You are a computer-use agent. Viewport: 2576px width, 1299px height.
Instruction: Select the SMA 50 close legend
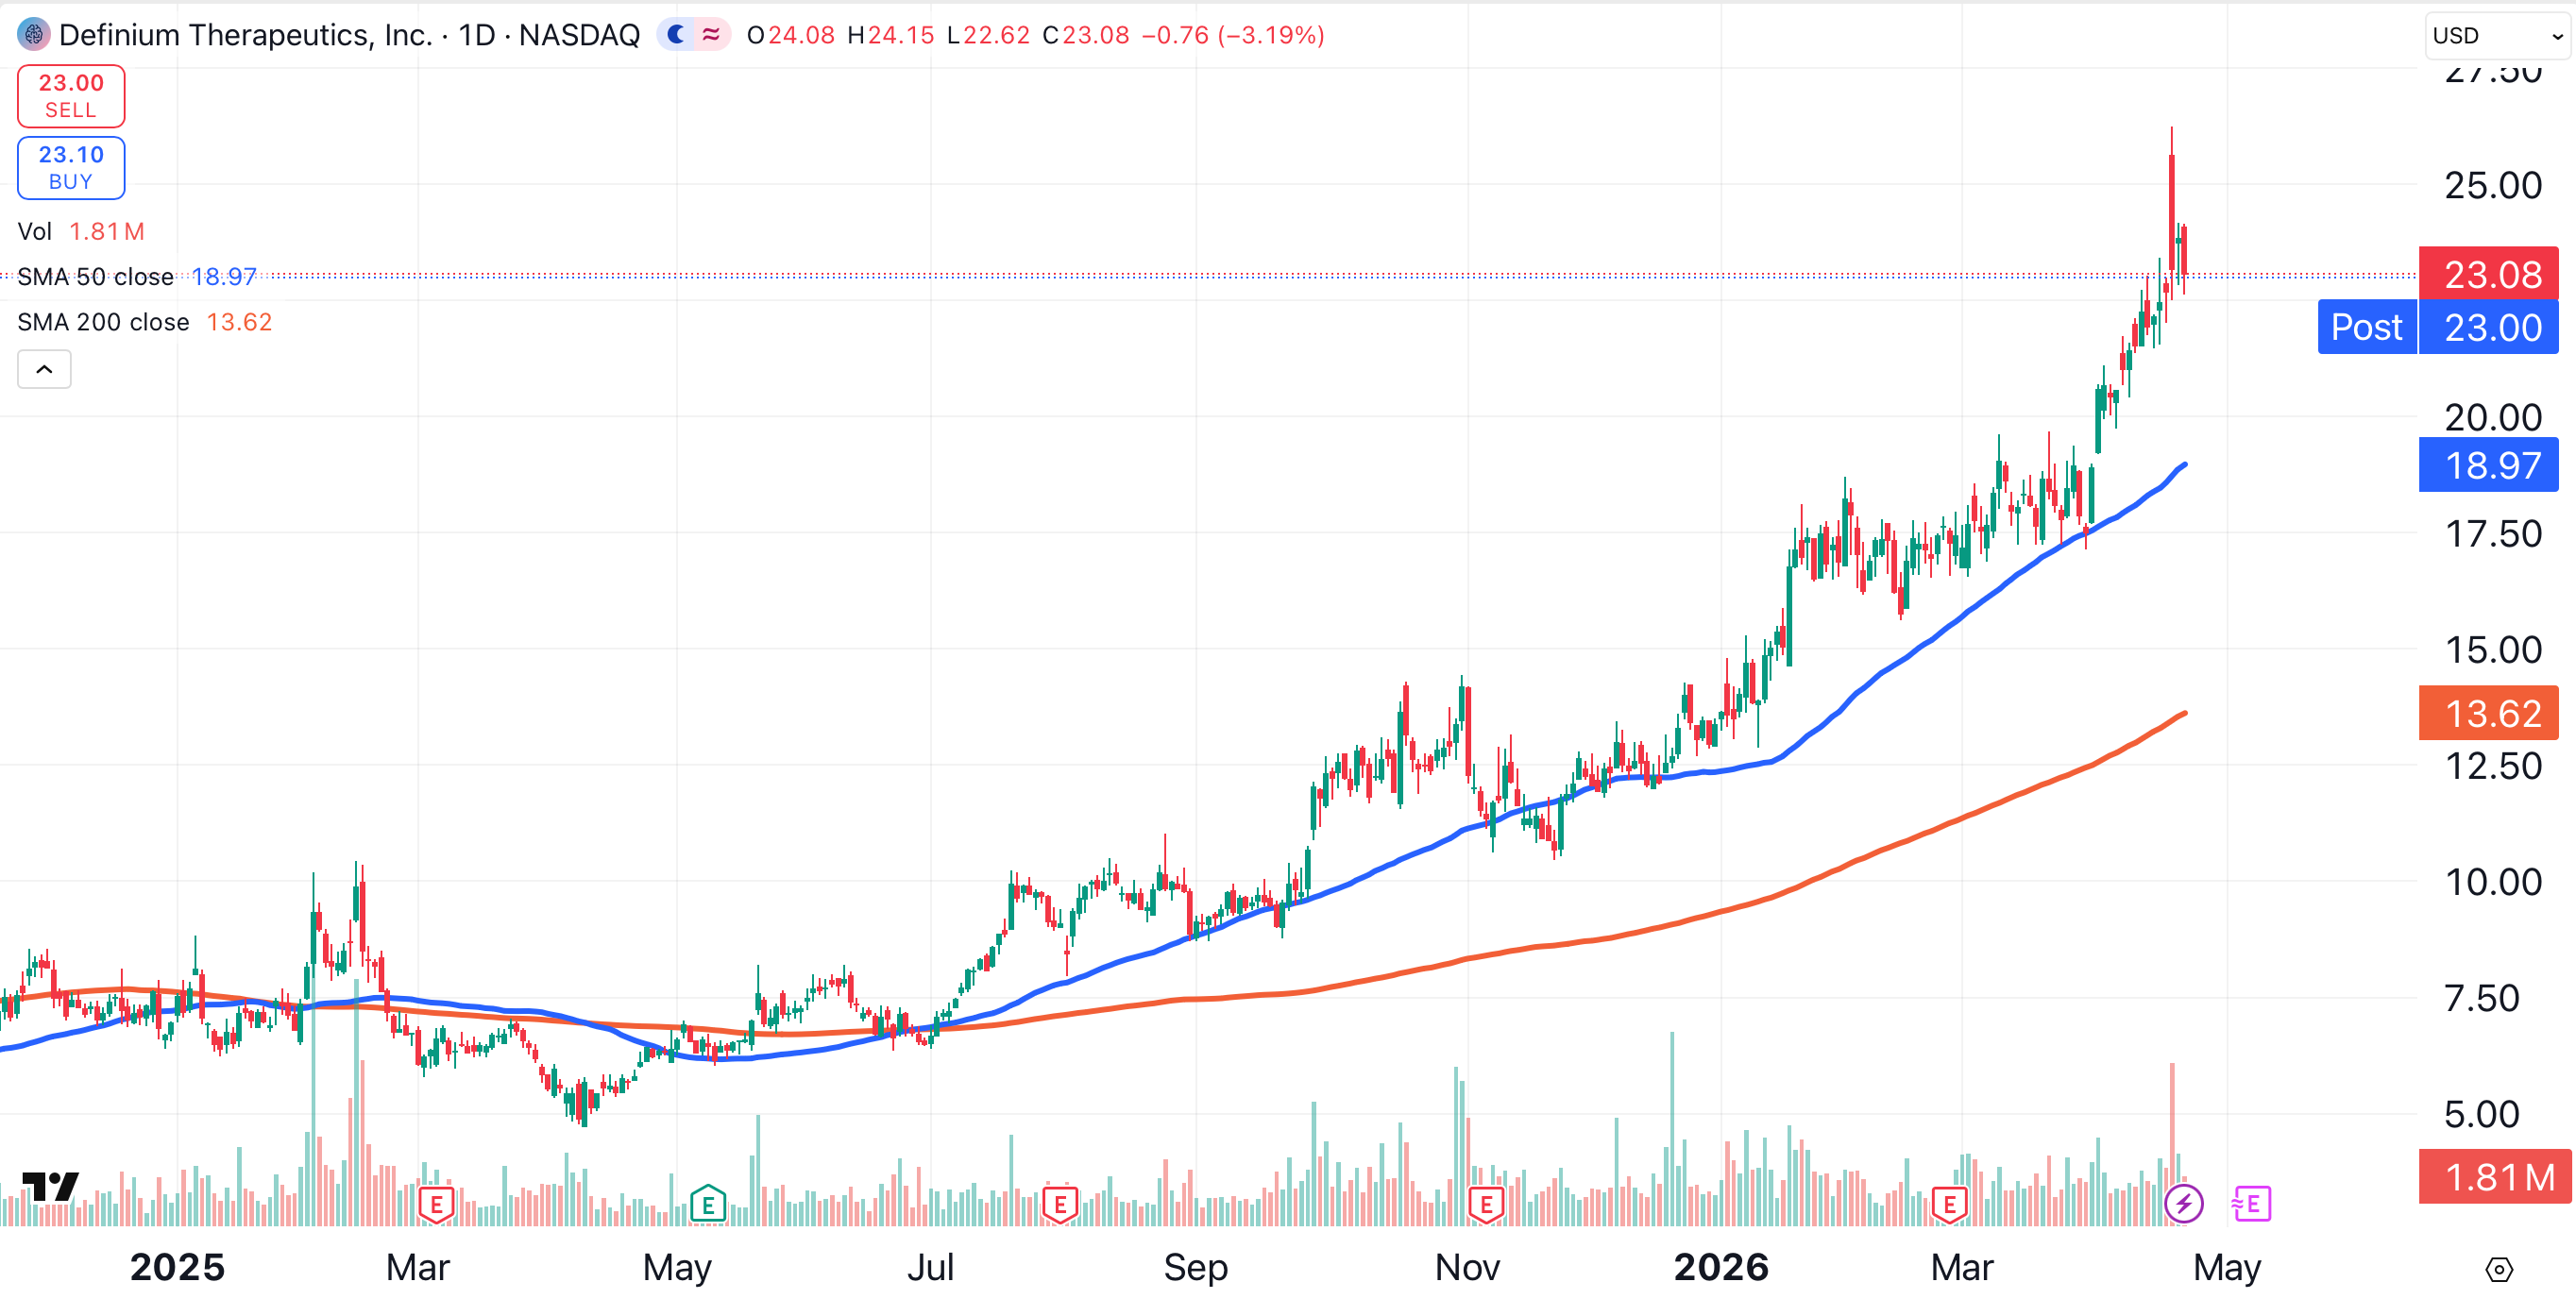(x=96, y=277)
